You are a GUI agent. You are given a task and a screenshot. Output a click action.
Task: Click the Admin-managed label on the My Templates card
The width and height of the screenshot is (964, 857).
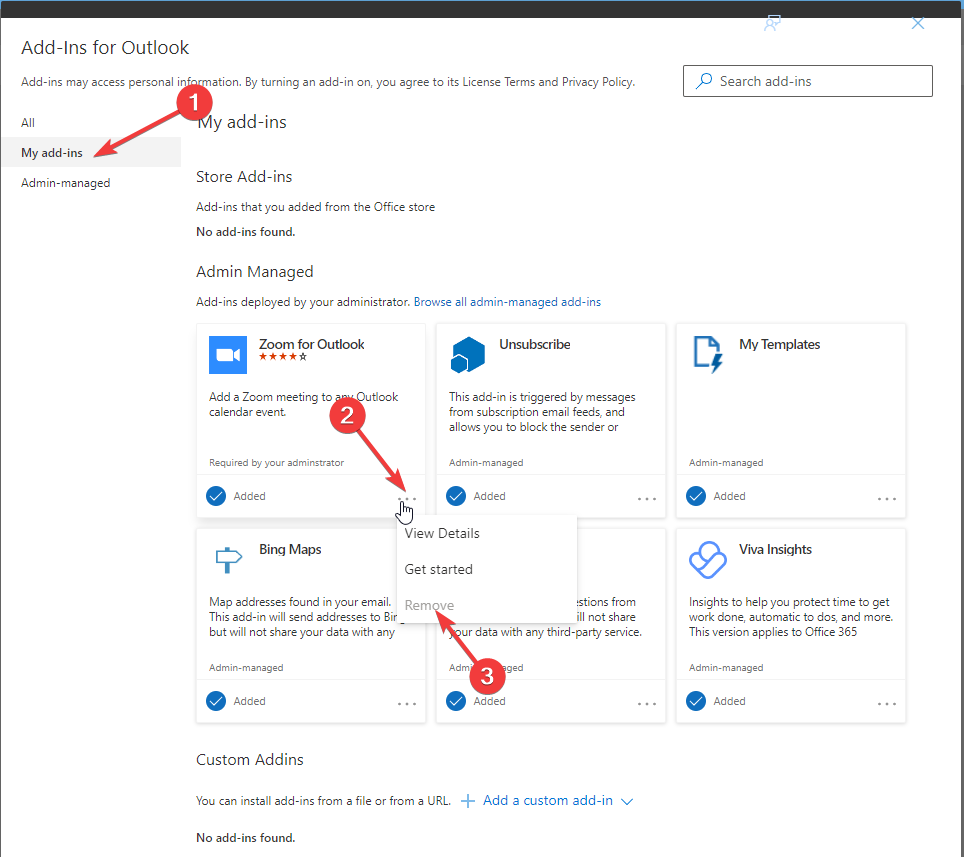(x=726, y=462)
